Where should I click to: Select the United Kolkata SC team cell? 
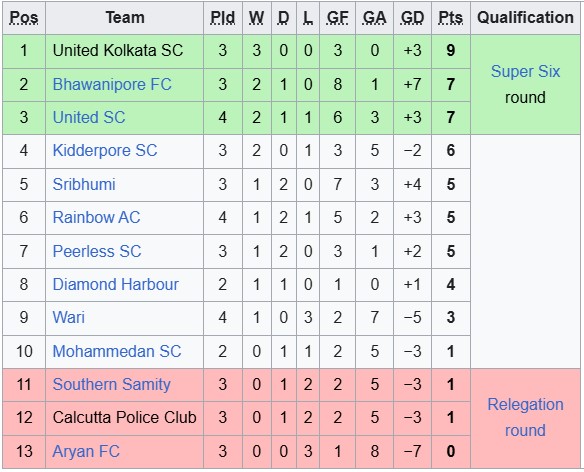(124, 51)
